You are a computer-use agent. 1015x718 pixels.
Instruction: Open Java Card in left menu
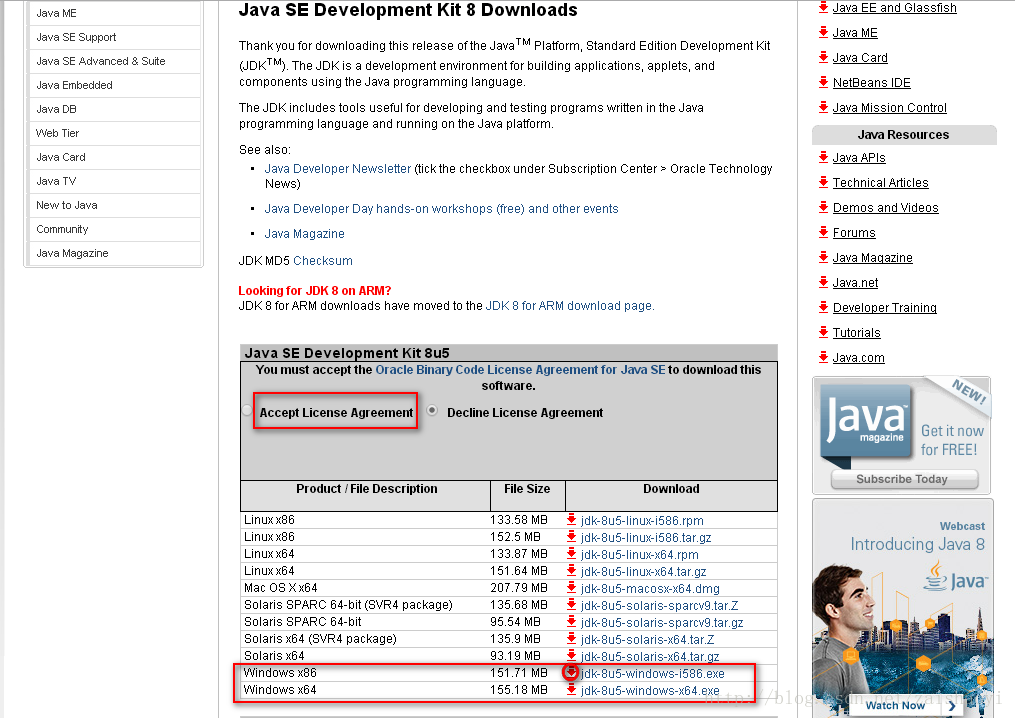coord(115,157)
